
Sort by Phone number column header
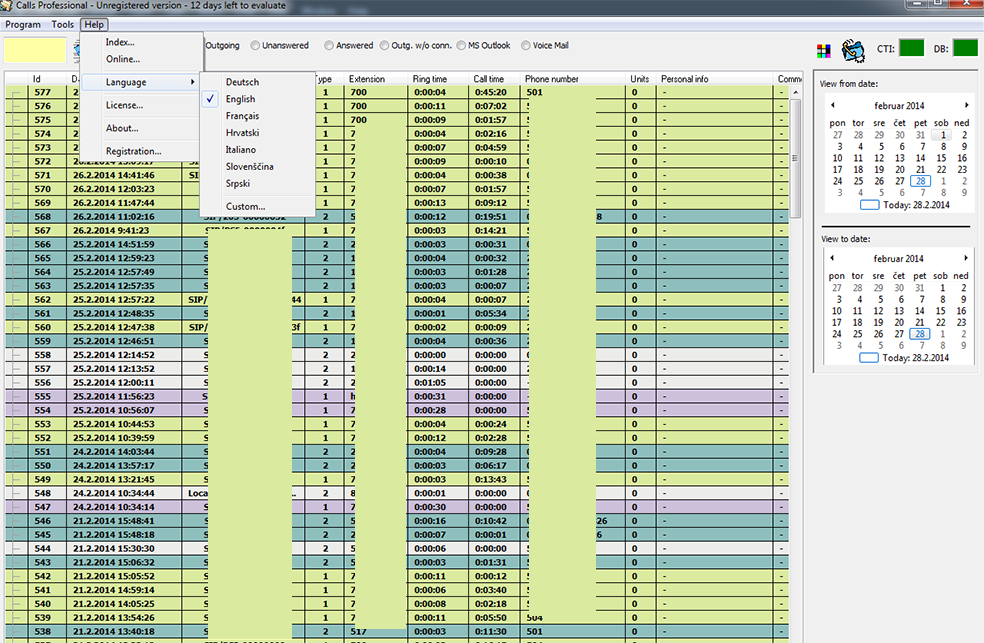574,79
